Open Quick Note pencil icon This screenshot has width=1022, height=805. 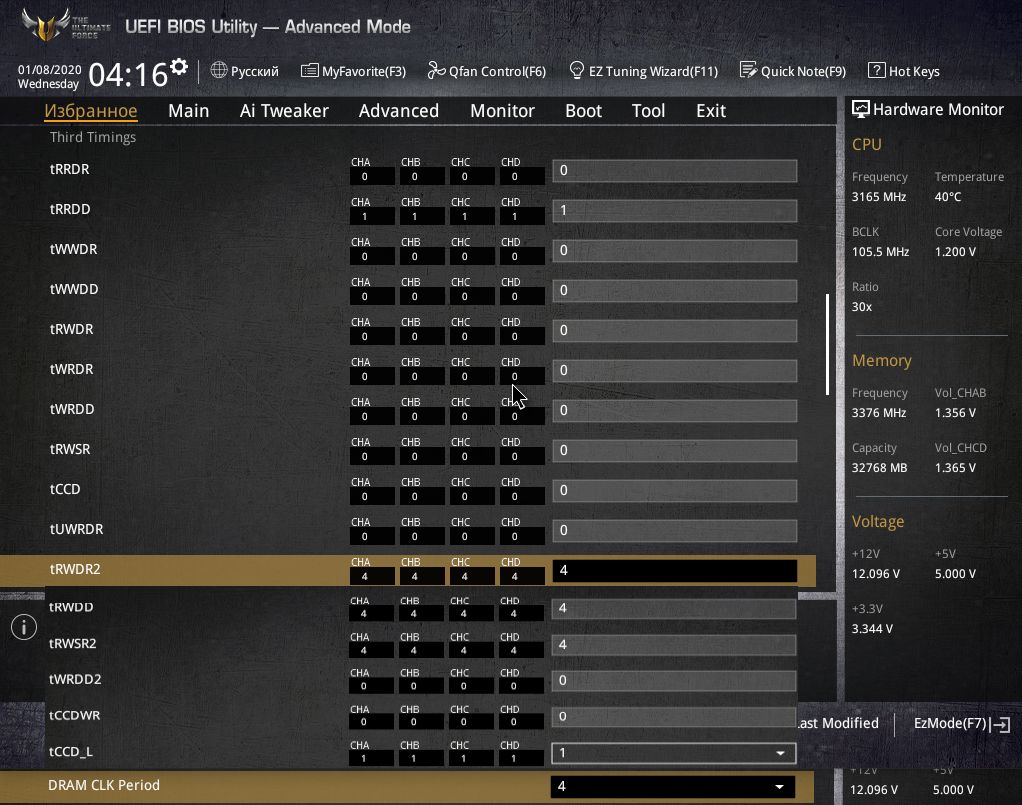point(748,70)
